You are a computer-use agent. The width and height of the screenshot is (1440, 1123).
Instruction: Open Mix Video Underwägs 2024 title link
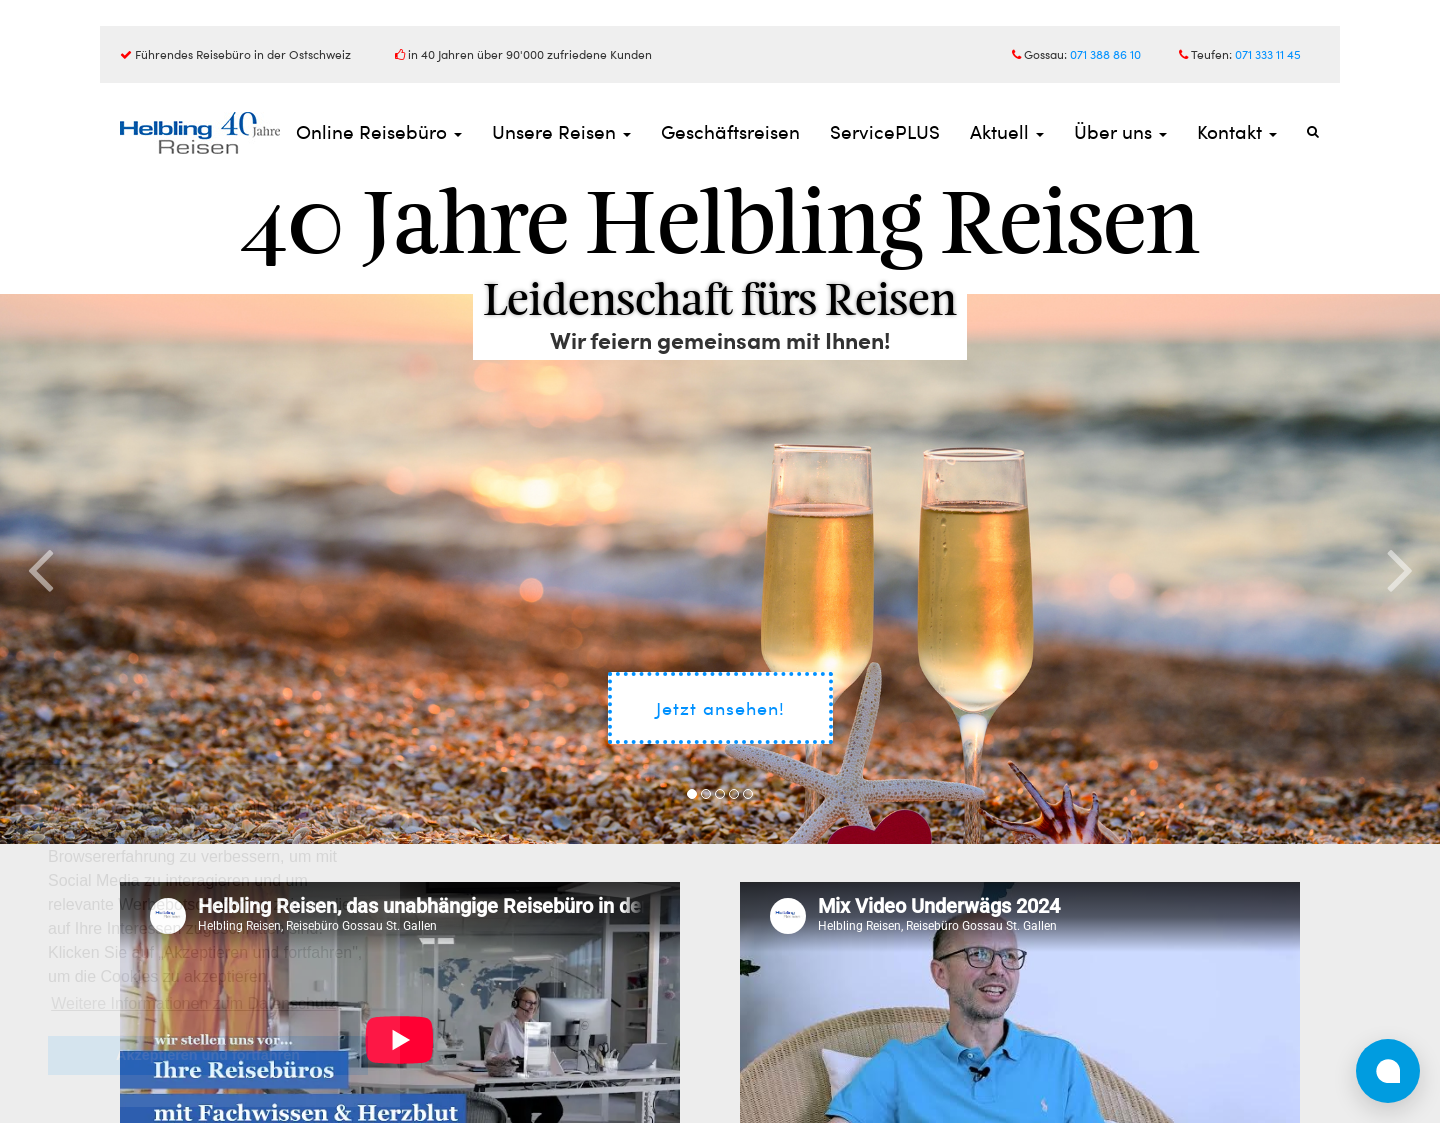pyautogui.click(x=939, y=906)
